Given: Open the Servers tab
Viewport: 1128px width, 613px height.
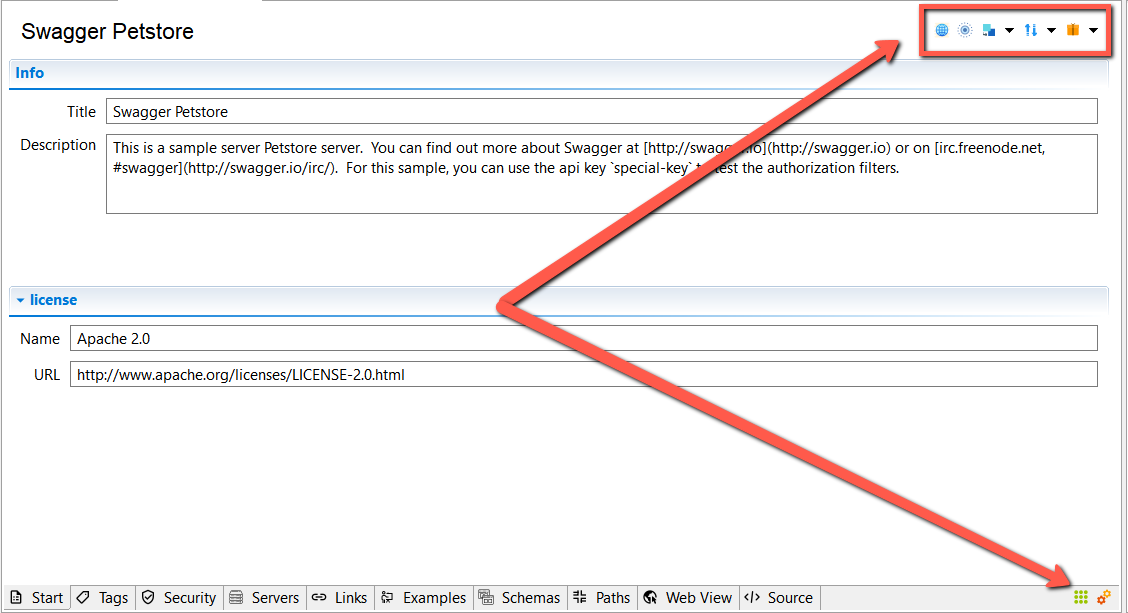Looking at the screenshot, I should pos(265,598).
